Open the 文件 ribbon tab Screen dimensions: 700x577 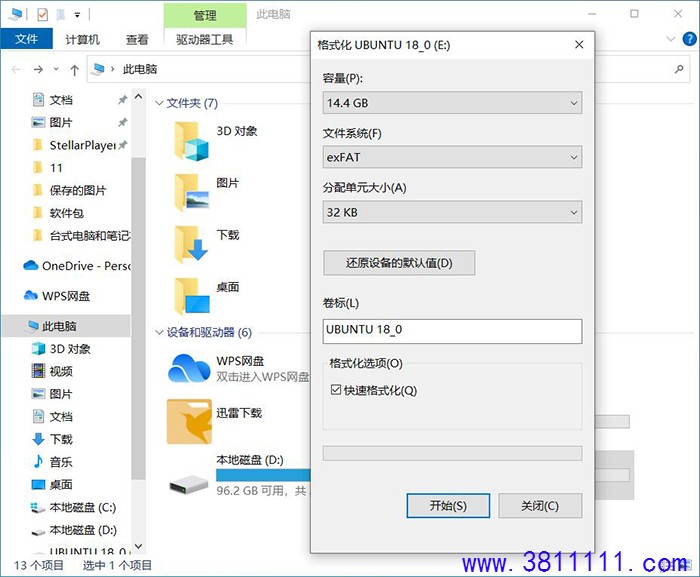tap(26, 39)
